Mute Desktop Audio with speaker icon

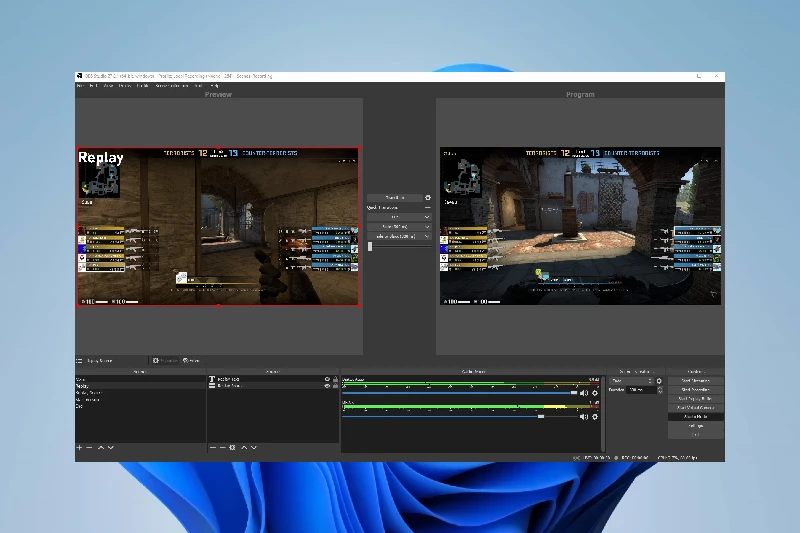pyautogui.click(x=584, y=393)
